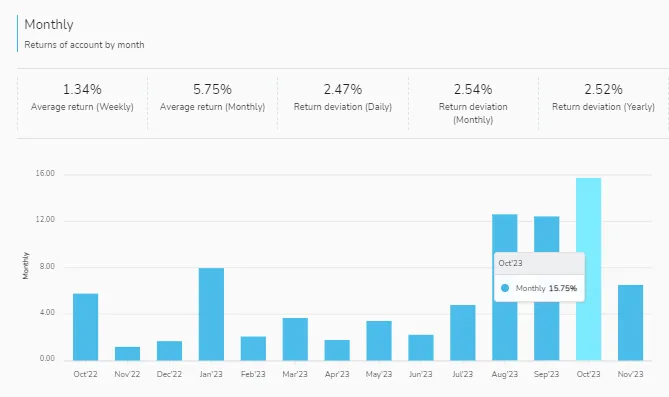
Task: Select the Jan'23 bar in chart
Action: pos(211,314)
